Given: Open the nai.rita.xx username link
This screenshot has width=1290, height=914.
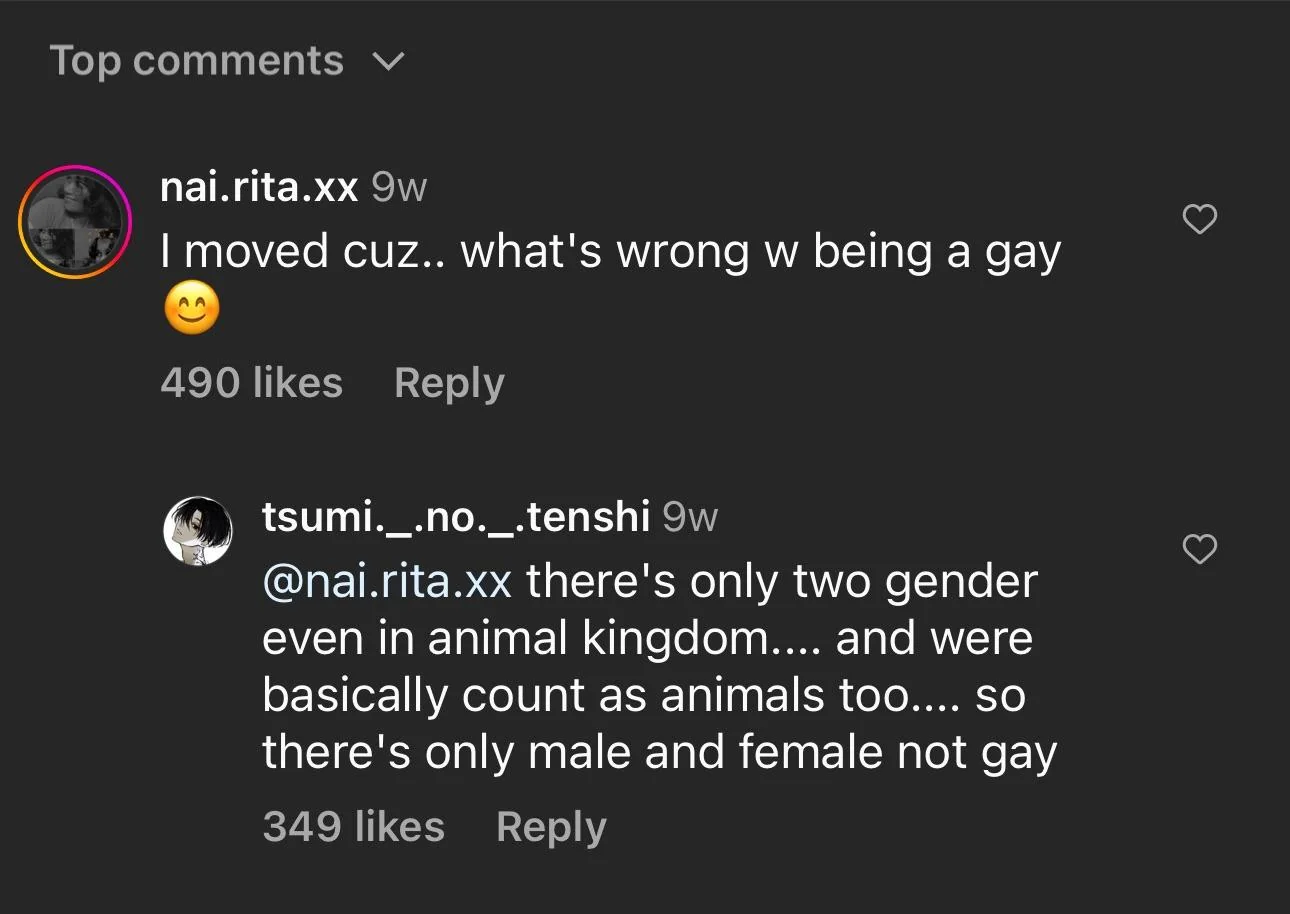Looking at the screenshot, I should pos(259,186).
